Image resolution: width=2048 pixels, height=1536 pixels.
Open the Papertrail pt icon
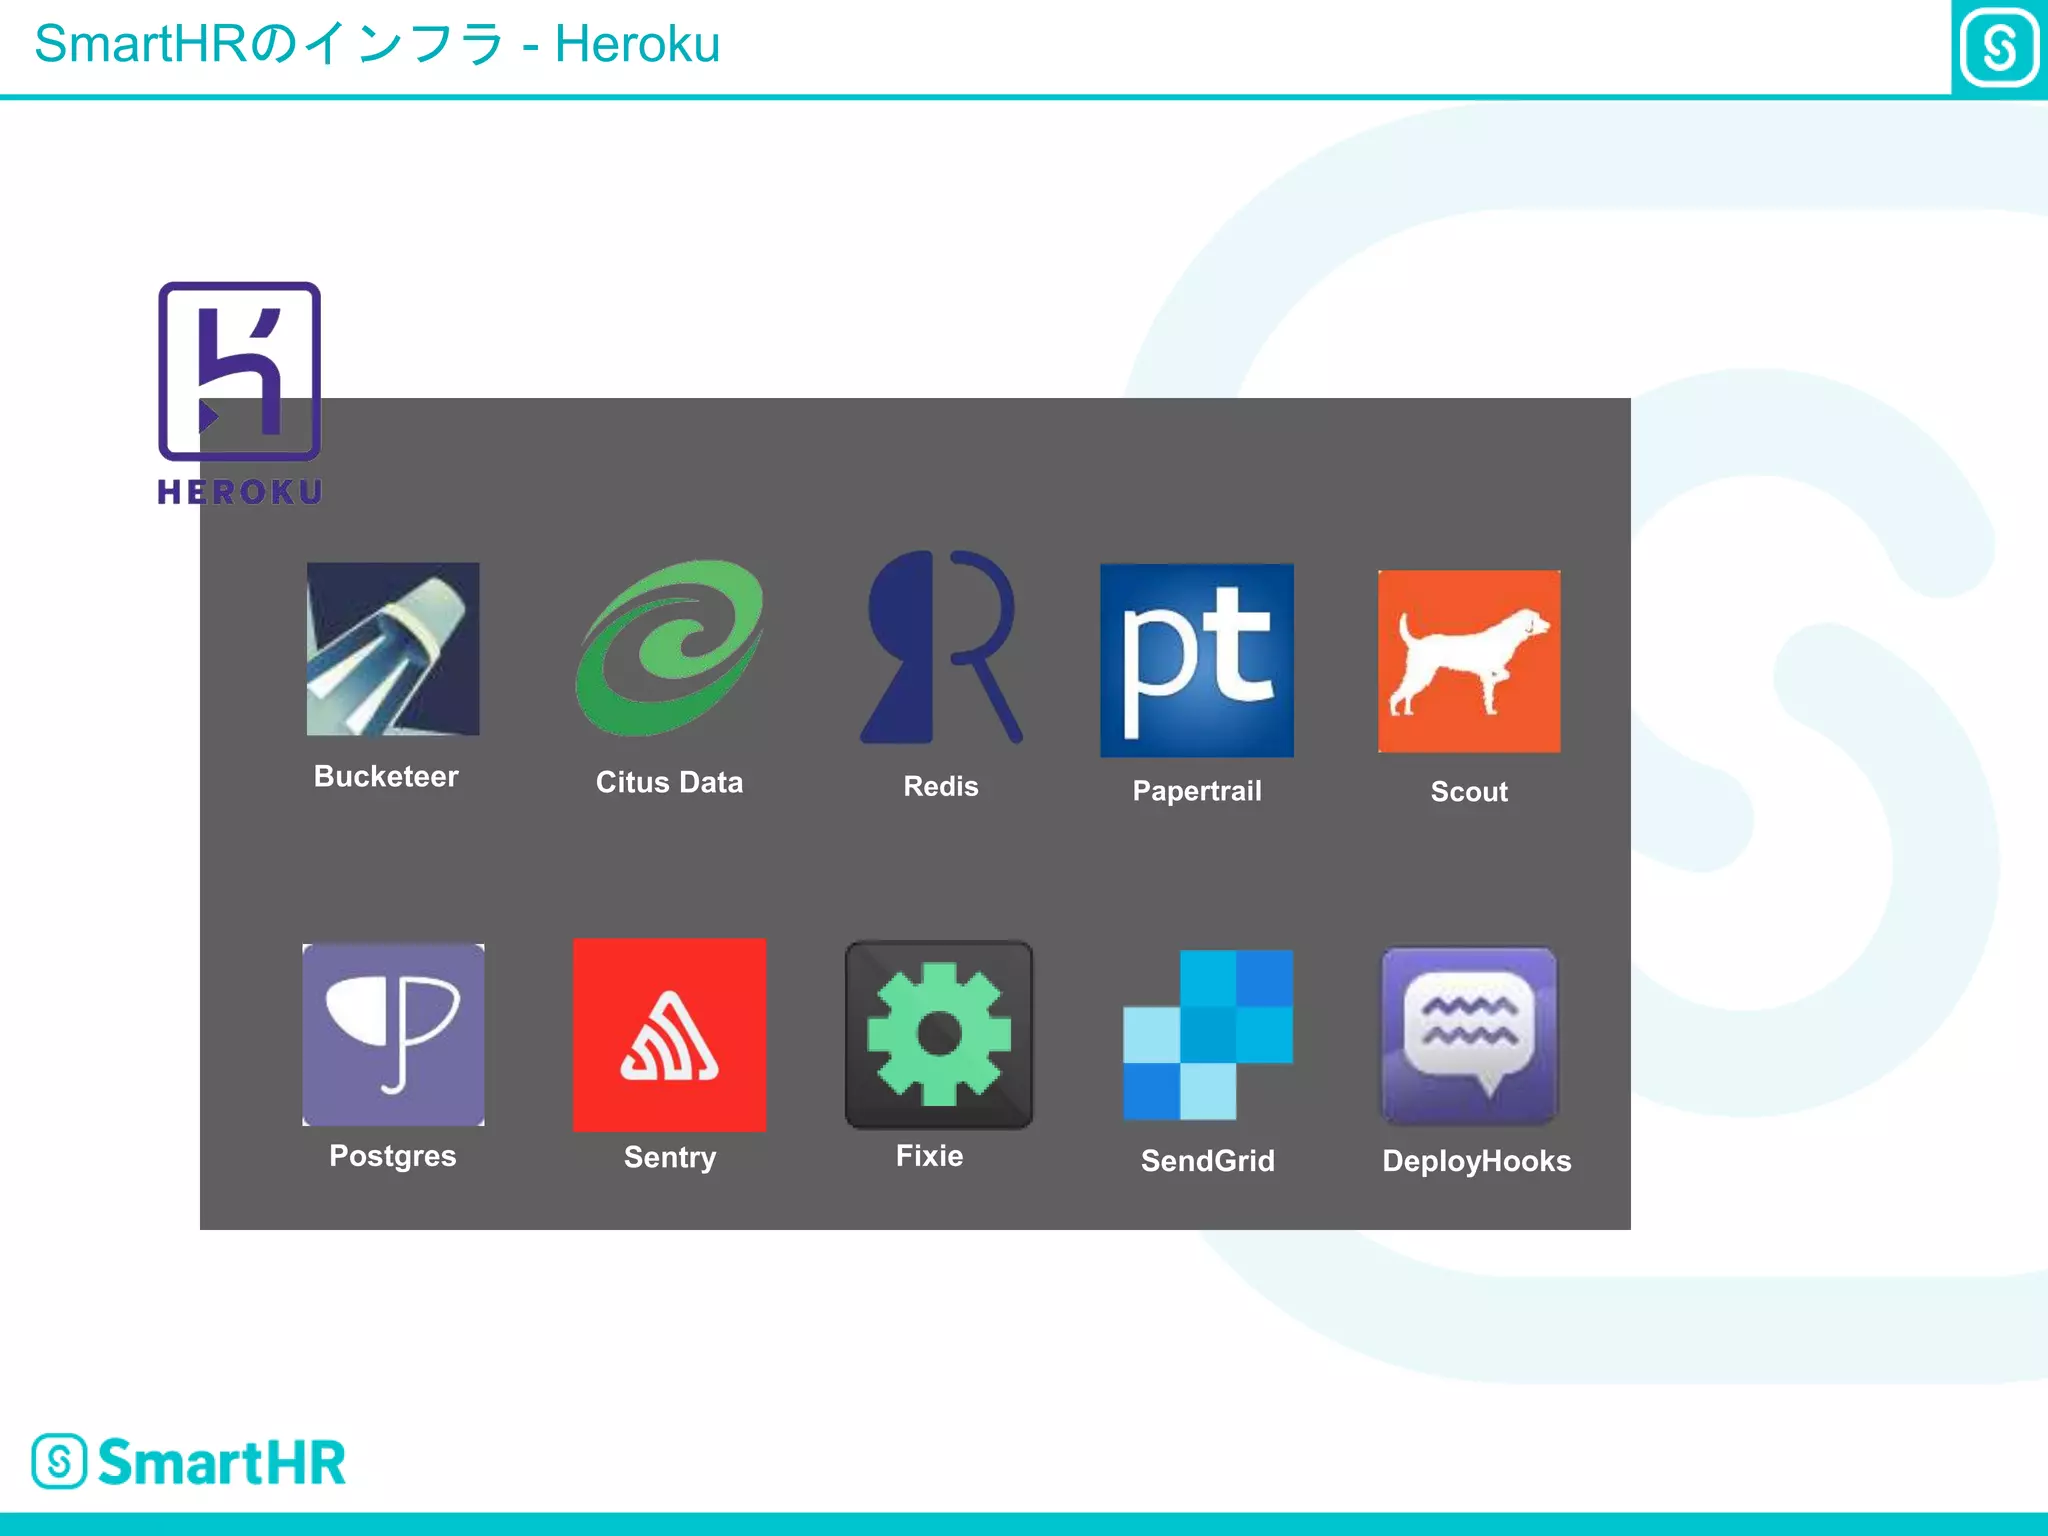[x=1196, y=660]
